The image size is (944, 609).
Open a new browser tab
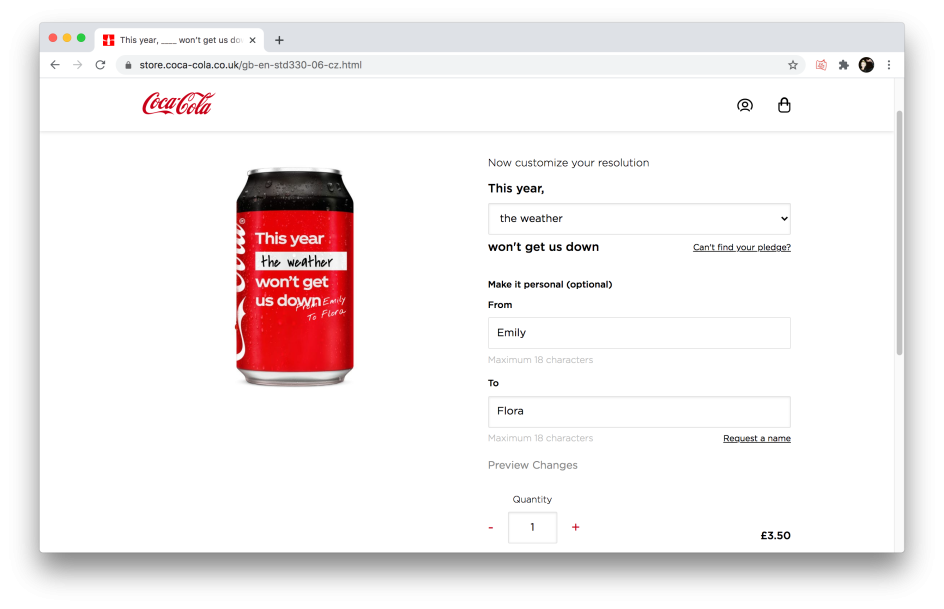(x=279, y=40)
